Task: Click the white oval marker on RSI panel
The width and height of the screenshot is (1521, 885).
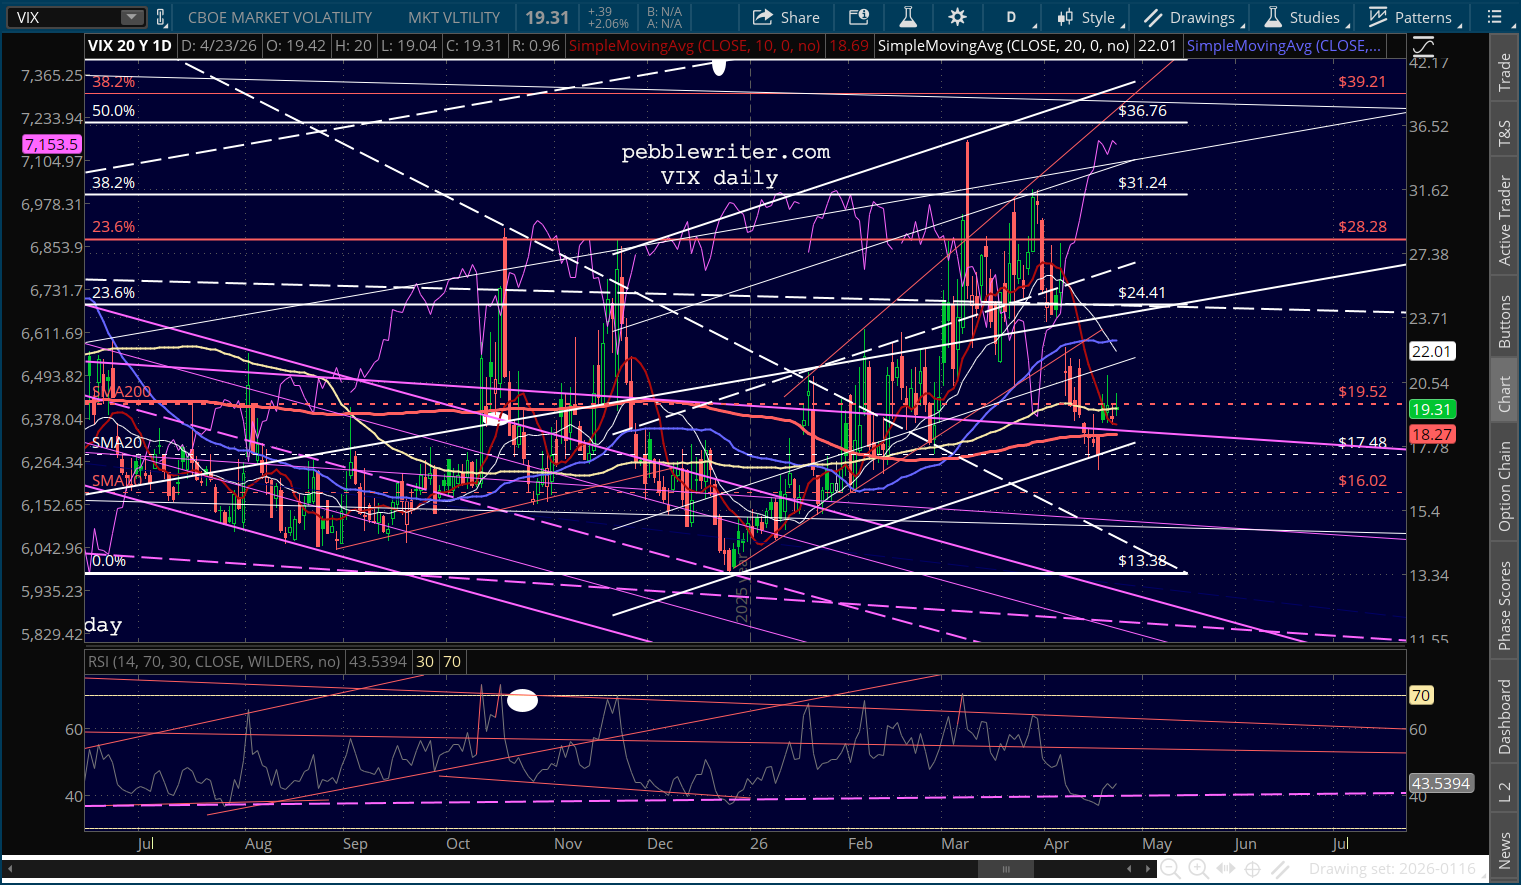Action: click(x=522, y=700)
